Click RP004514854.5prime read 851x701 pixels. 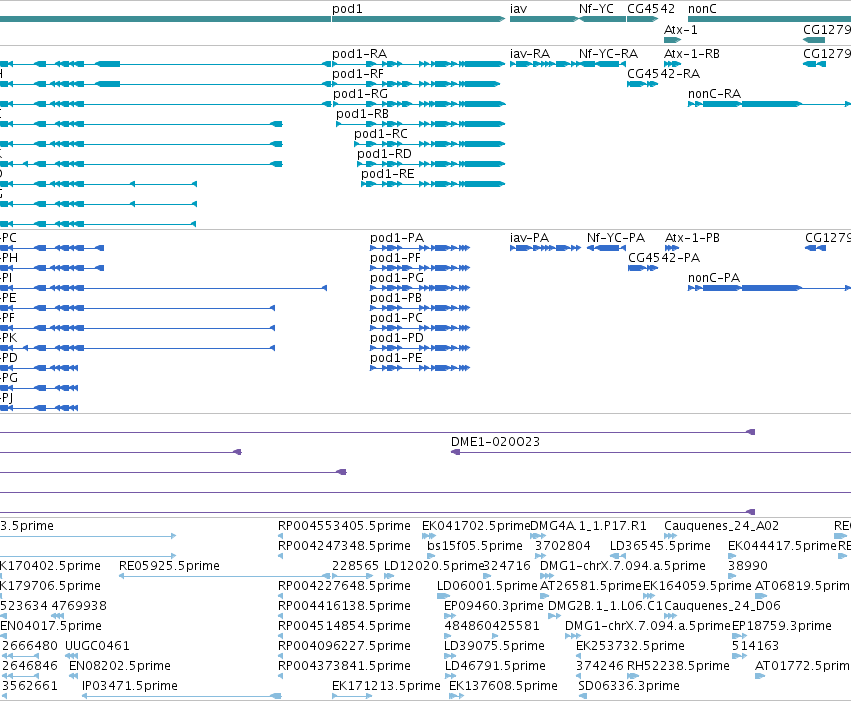click(281, 636)
